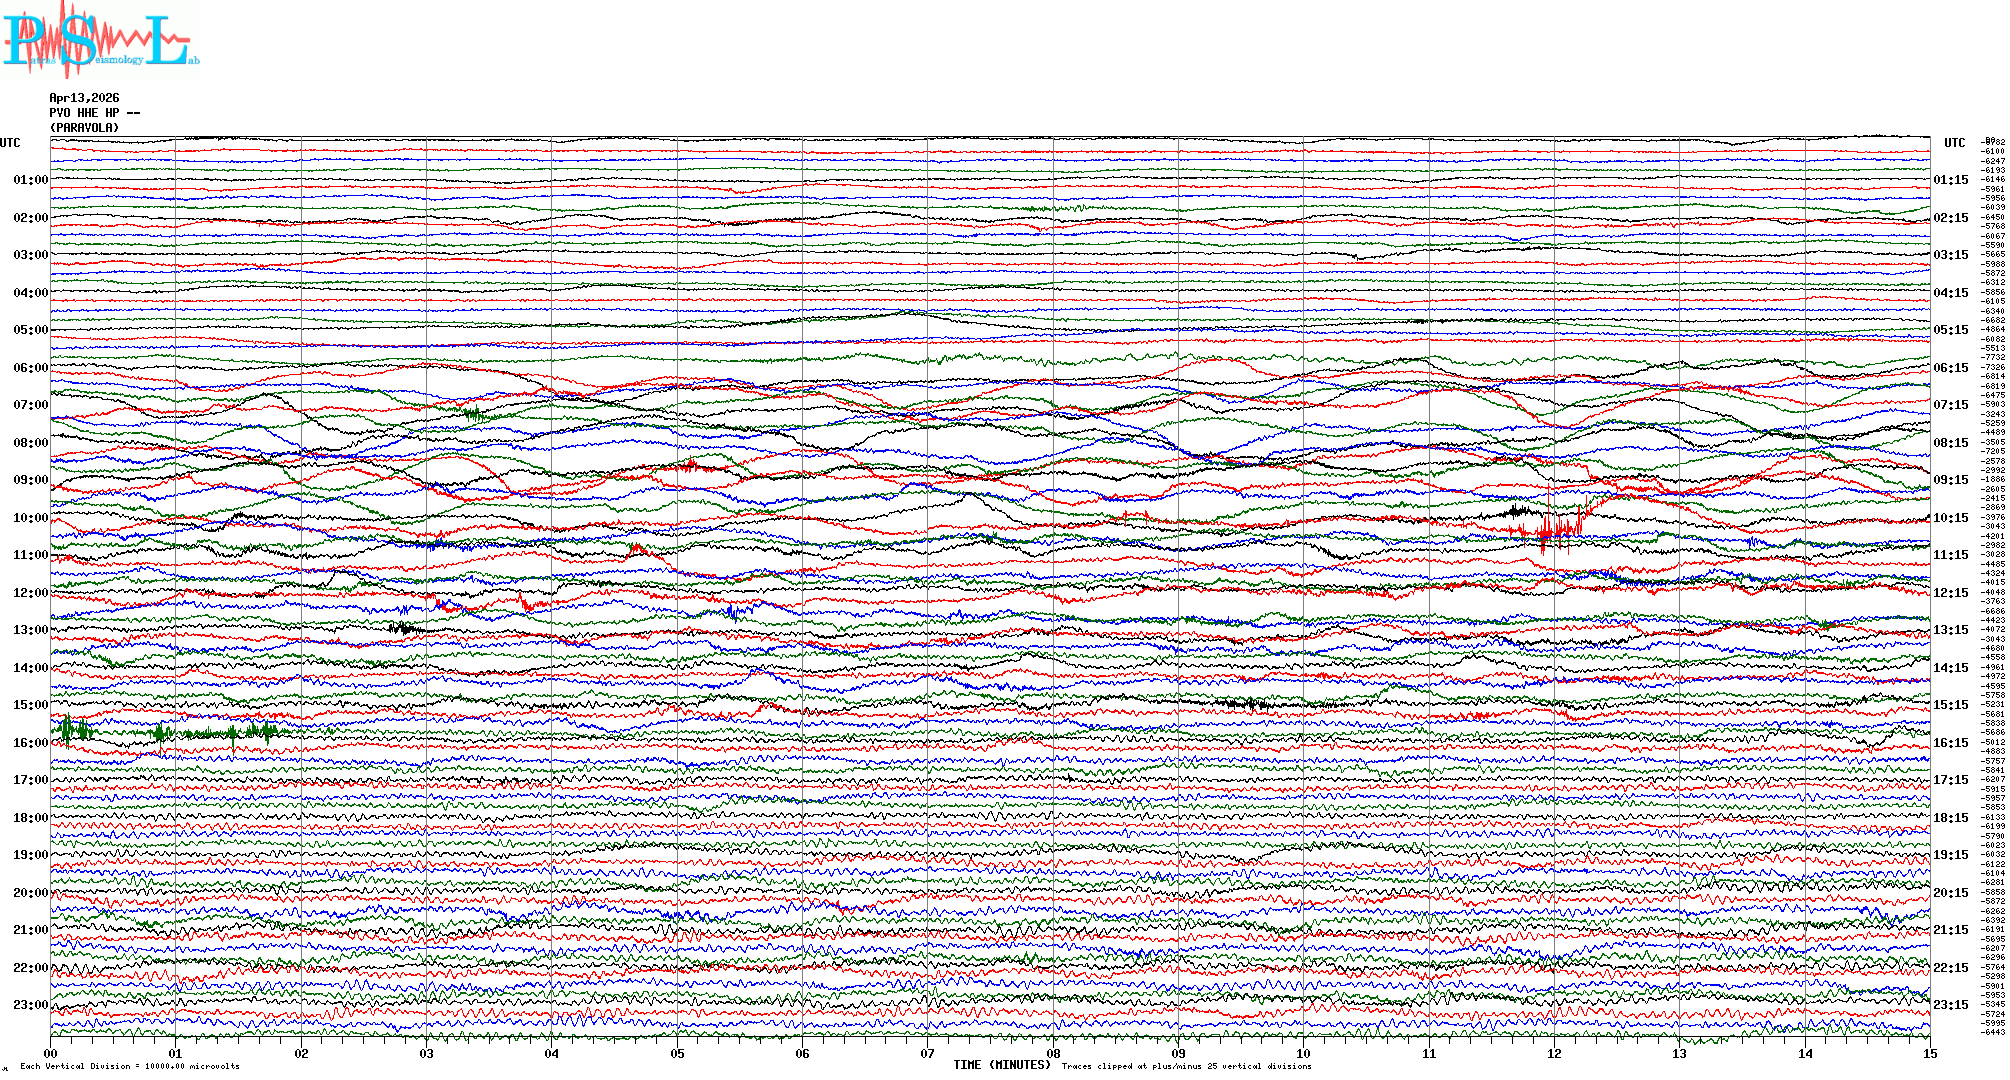Click minute 07 on bottom time axis
Image resolution: width=2010 pixels, height=1080 pixels.
(927, 1054)
